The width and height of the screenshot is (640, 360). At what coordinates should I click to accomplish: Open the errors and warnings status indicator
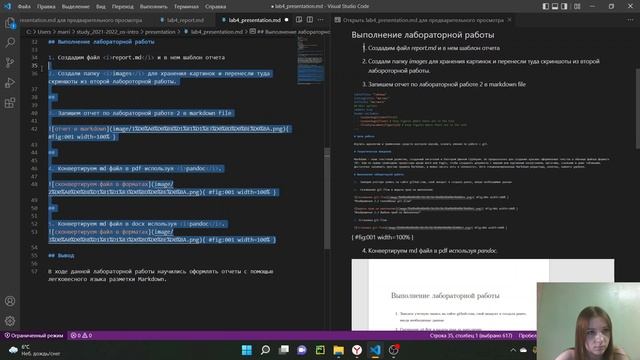(81, 336)
